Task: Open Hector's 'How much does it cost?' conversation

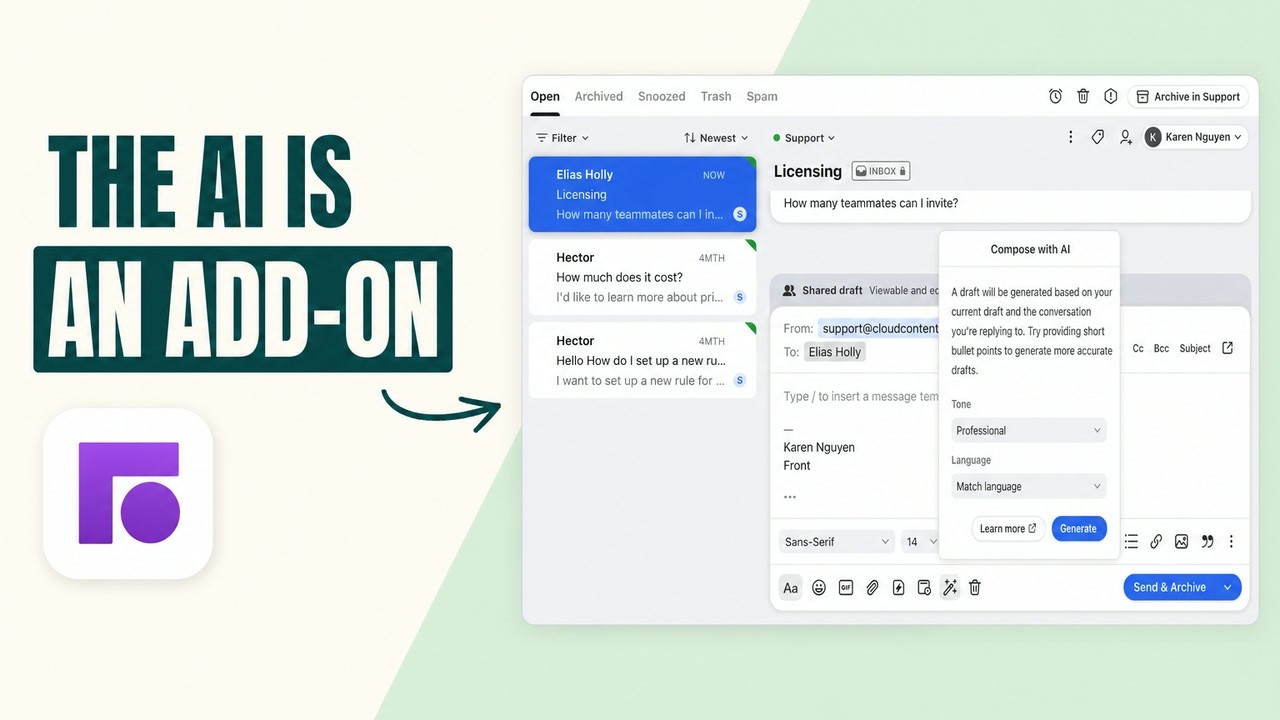Action: pos(642,277)
